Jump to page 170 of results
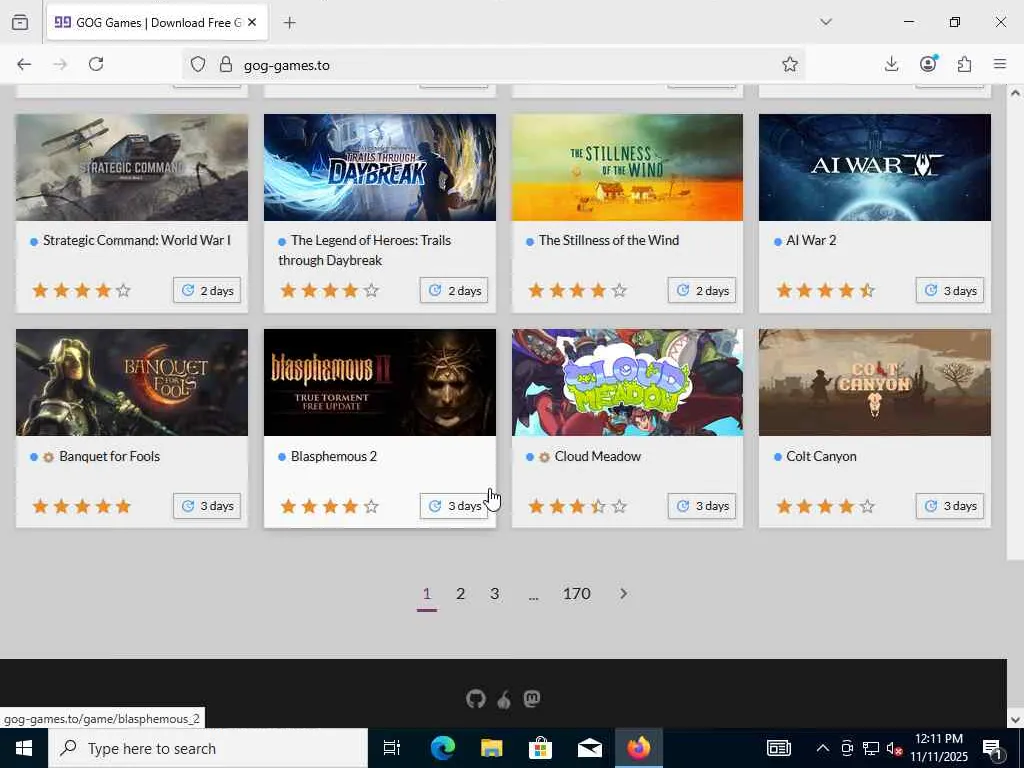 pyautogui.click(x=577, y=594)
